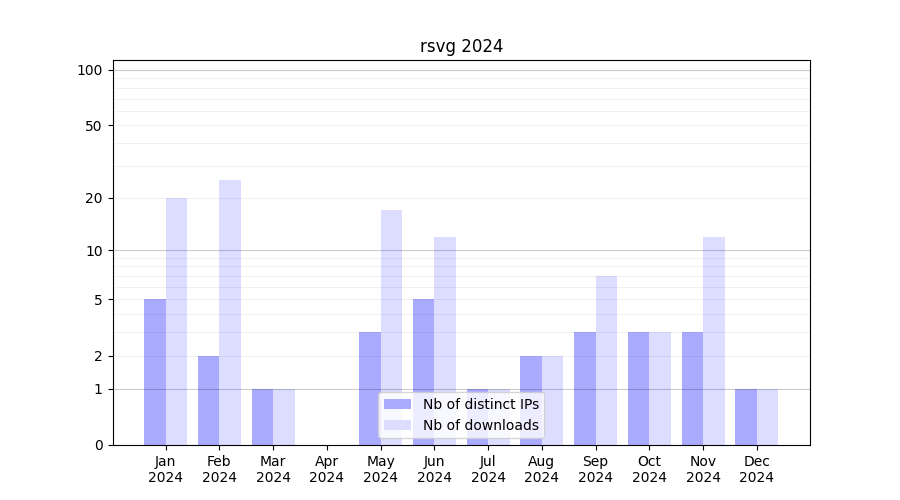Click the November downloads bar
This screenshot has width=900, height=500.
coord(714,340)
